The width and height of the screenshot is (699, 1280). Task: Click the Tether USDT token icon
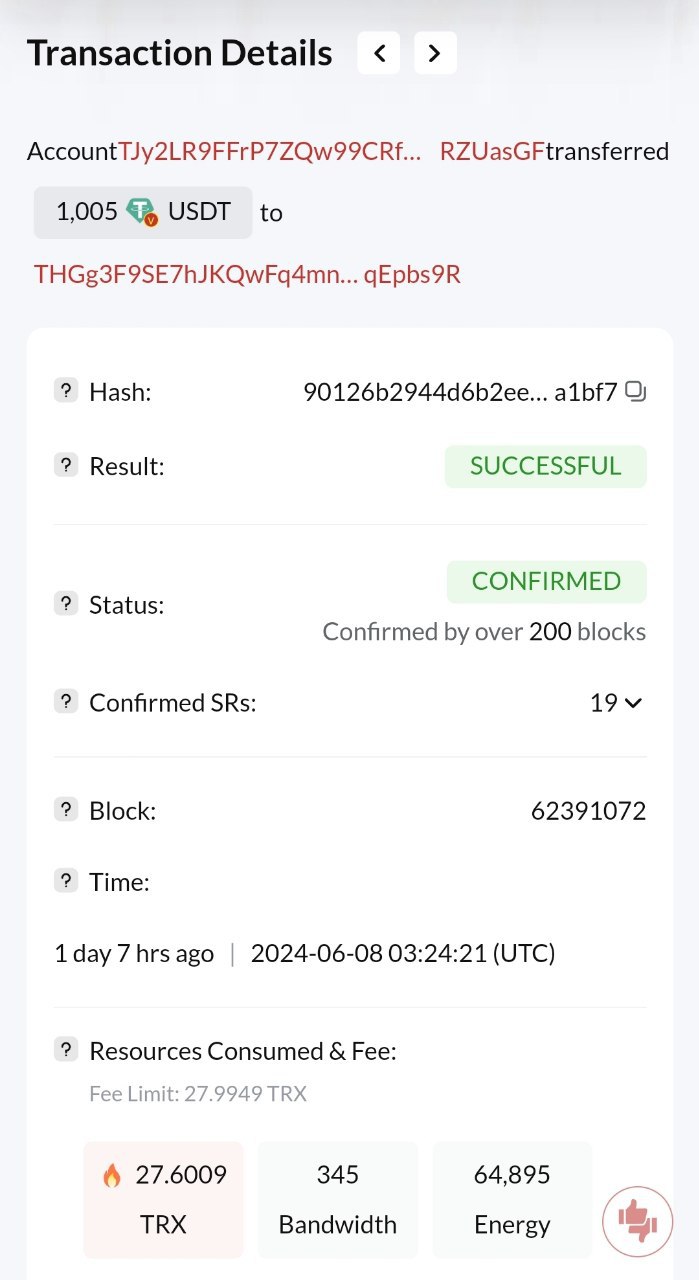(x=142, y=212)
